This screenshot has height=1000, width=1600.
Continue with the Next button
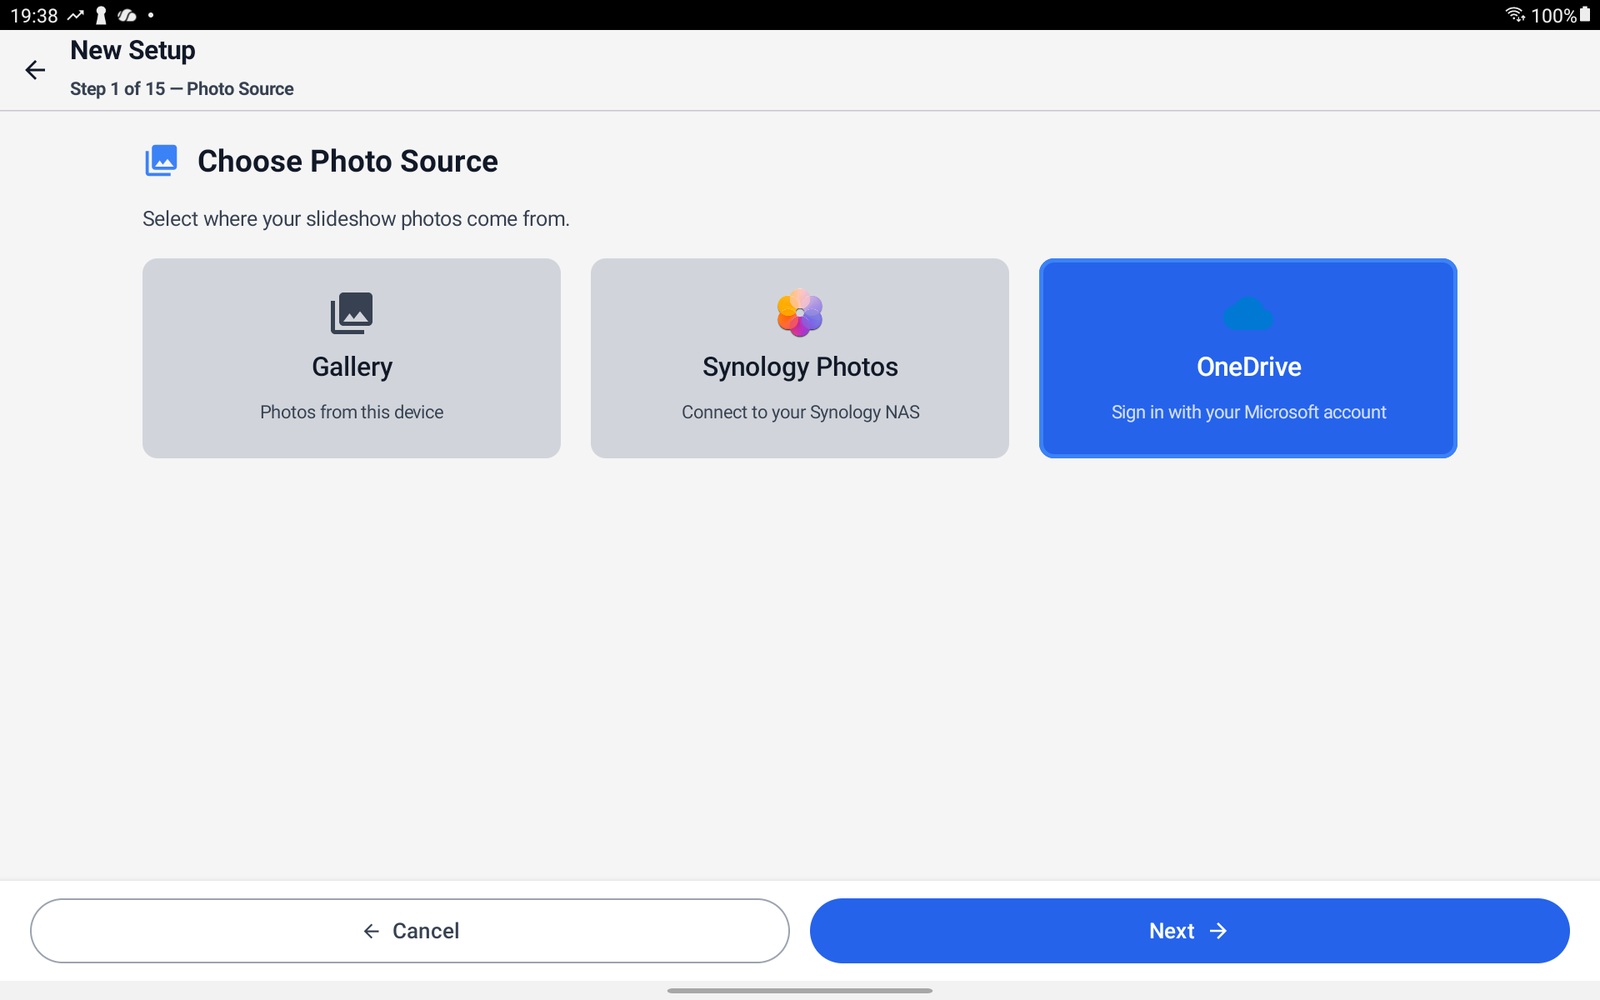pyautogui.click(x=1190, y=931)
